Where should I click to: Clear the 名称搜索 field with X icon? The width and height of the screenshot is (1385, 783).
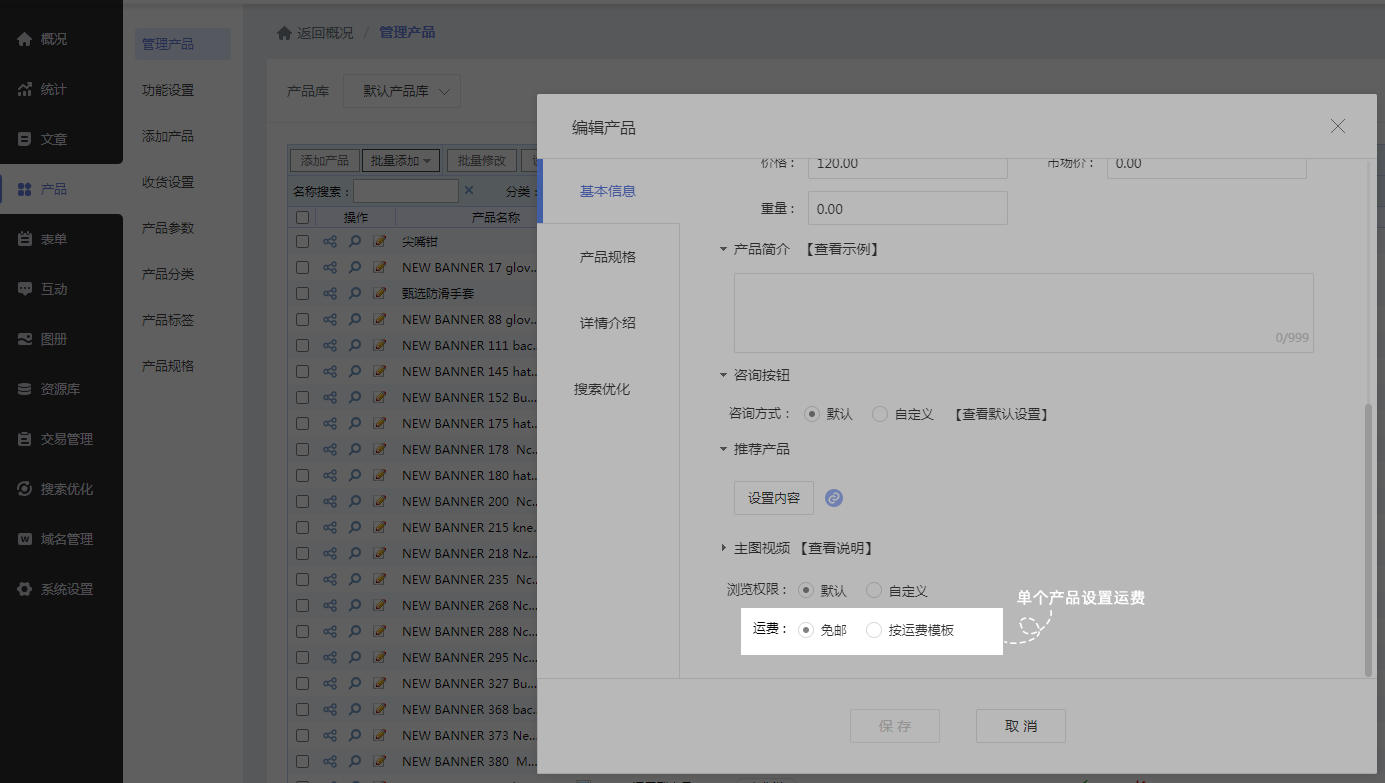coord(469,190)
